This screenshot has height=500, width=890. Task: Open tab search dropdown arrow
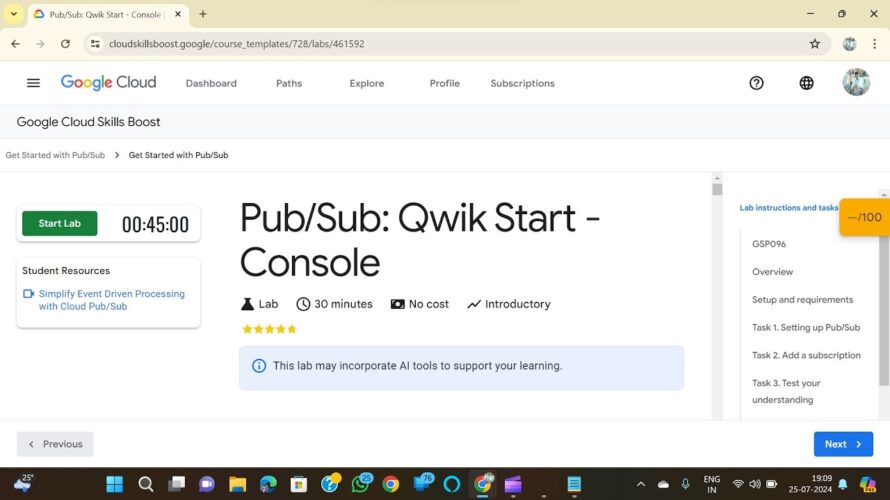click(14, 14)
